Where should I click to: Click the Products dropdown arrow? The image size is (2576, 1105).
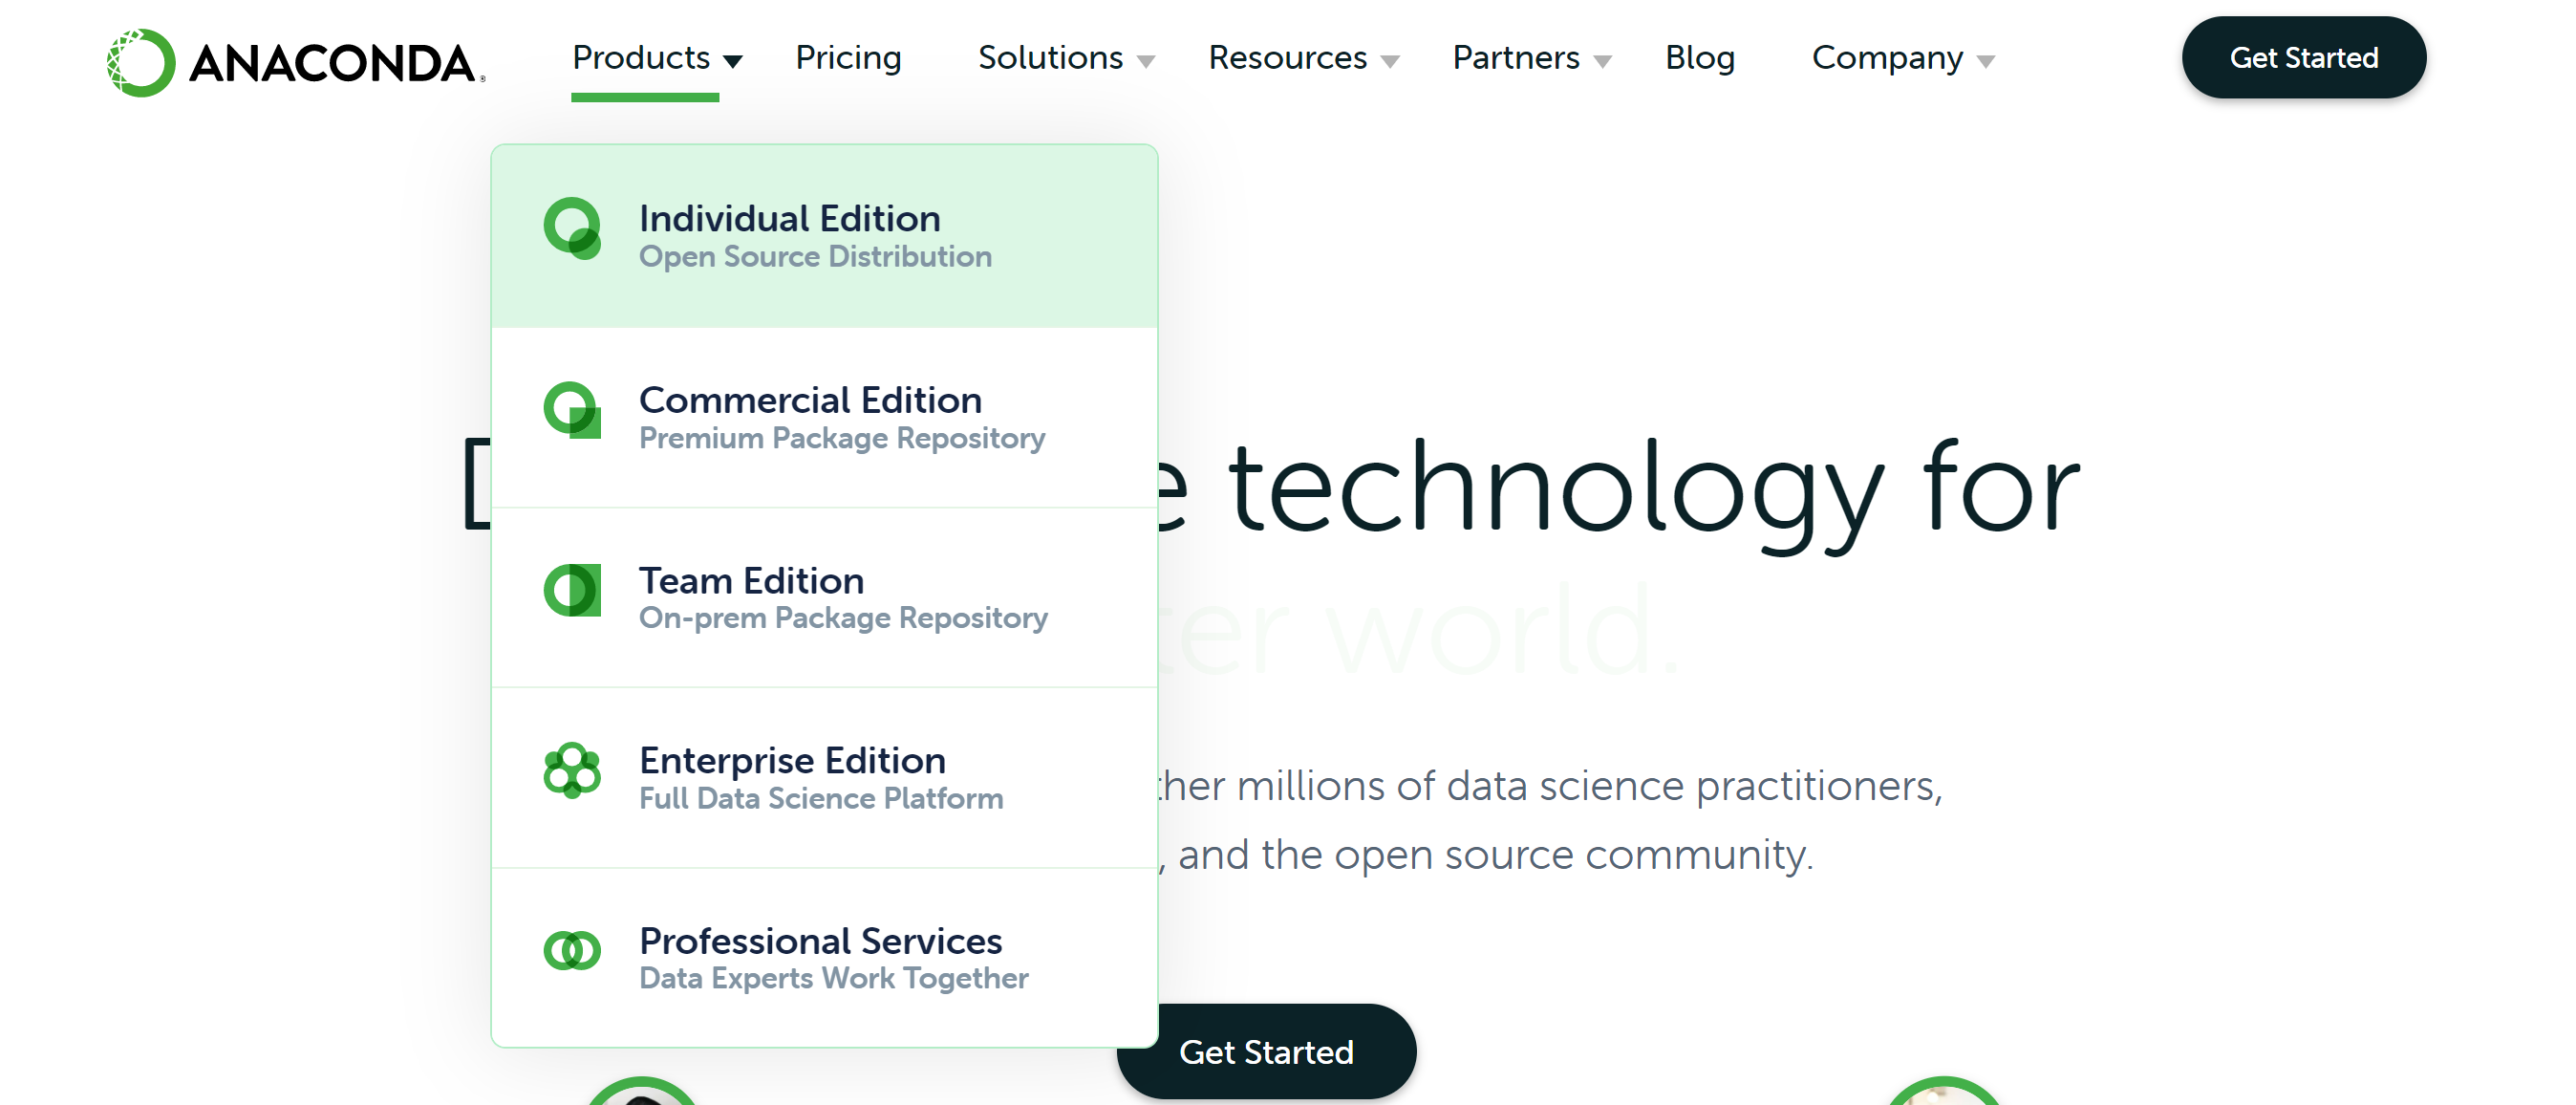tap(733, 61)
